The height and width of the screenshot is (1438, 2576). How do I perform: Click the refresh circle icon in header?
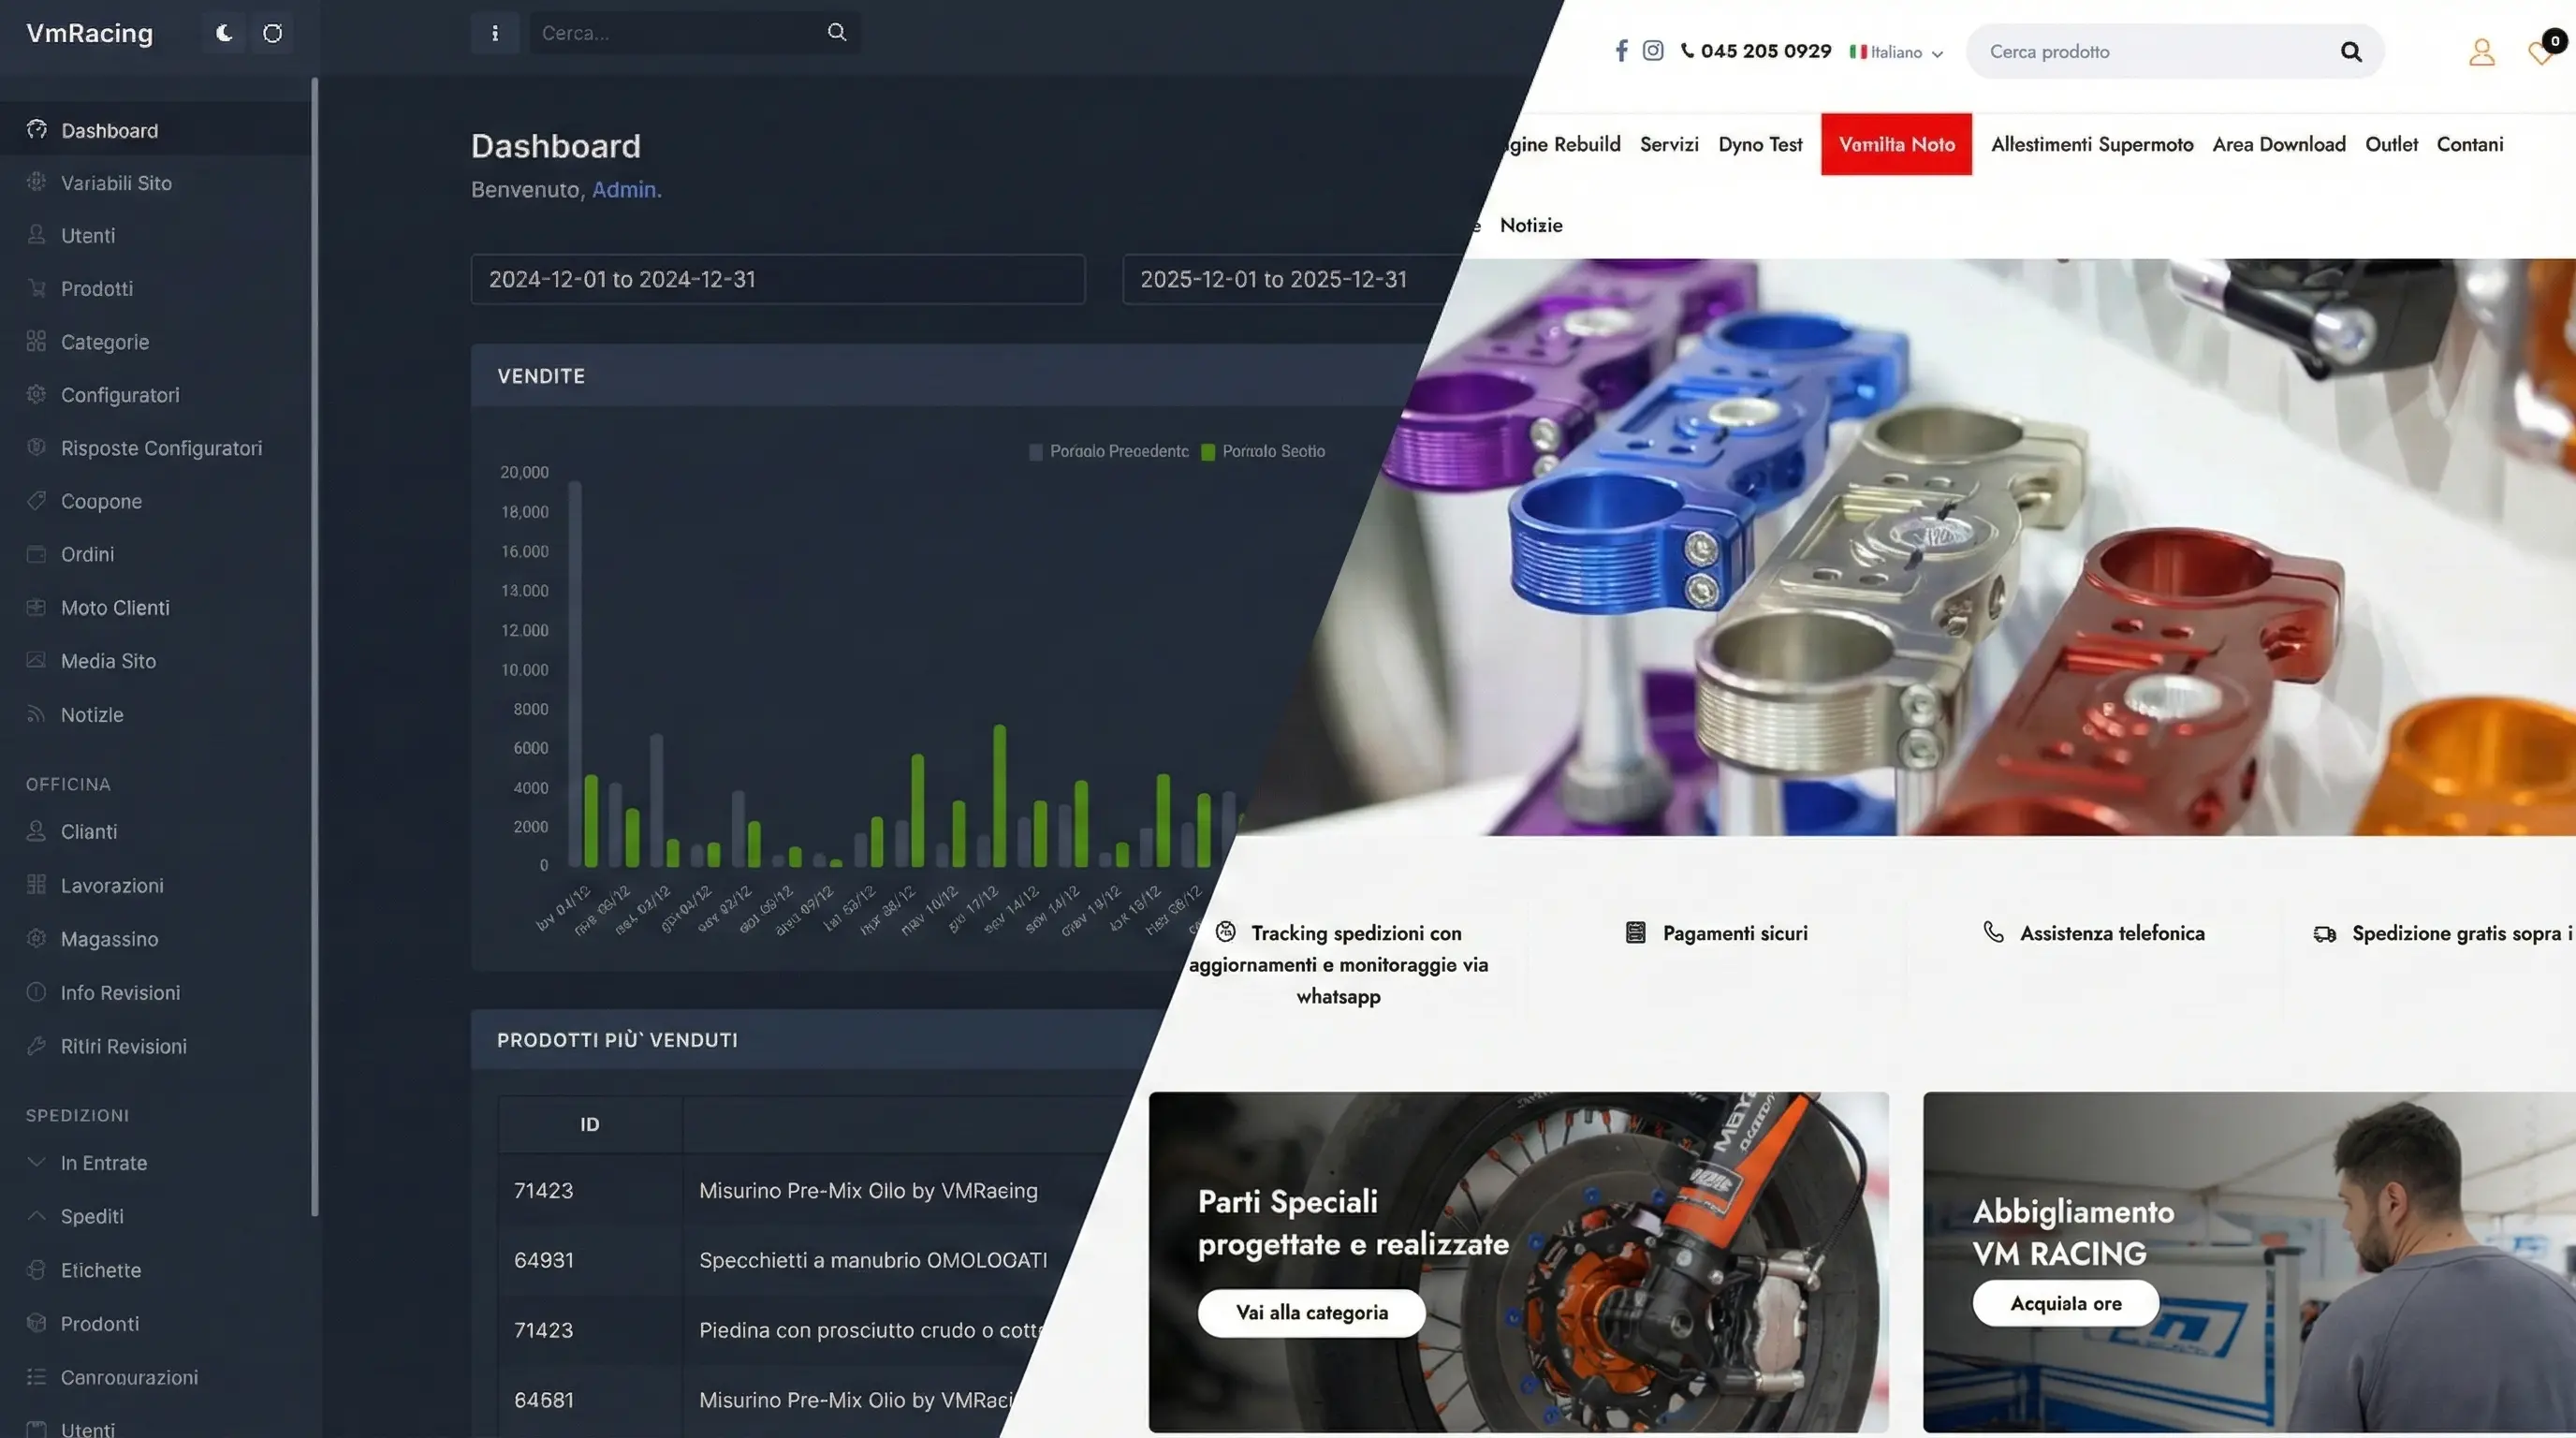click(x=272, y=33)
